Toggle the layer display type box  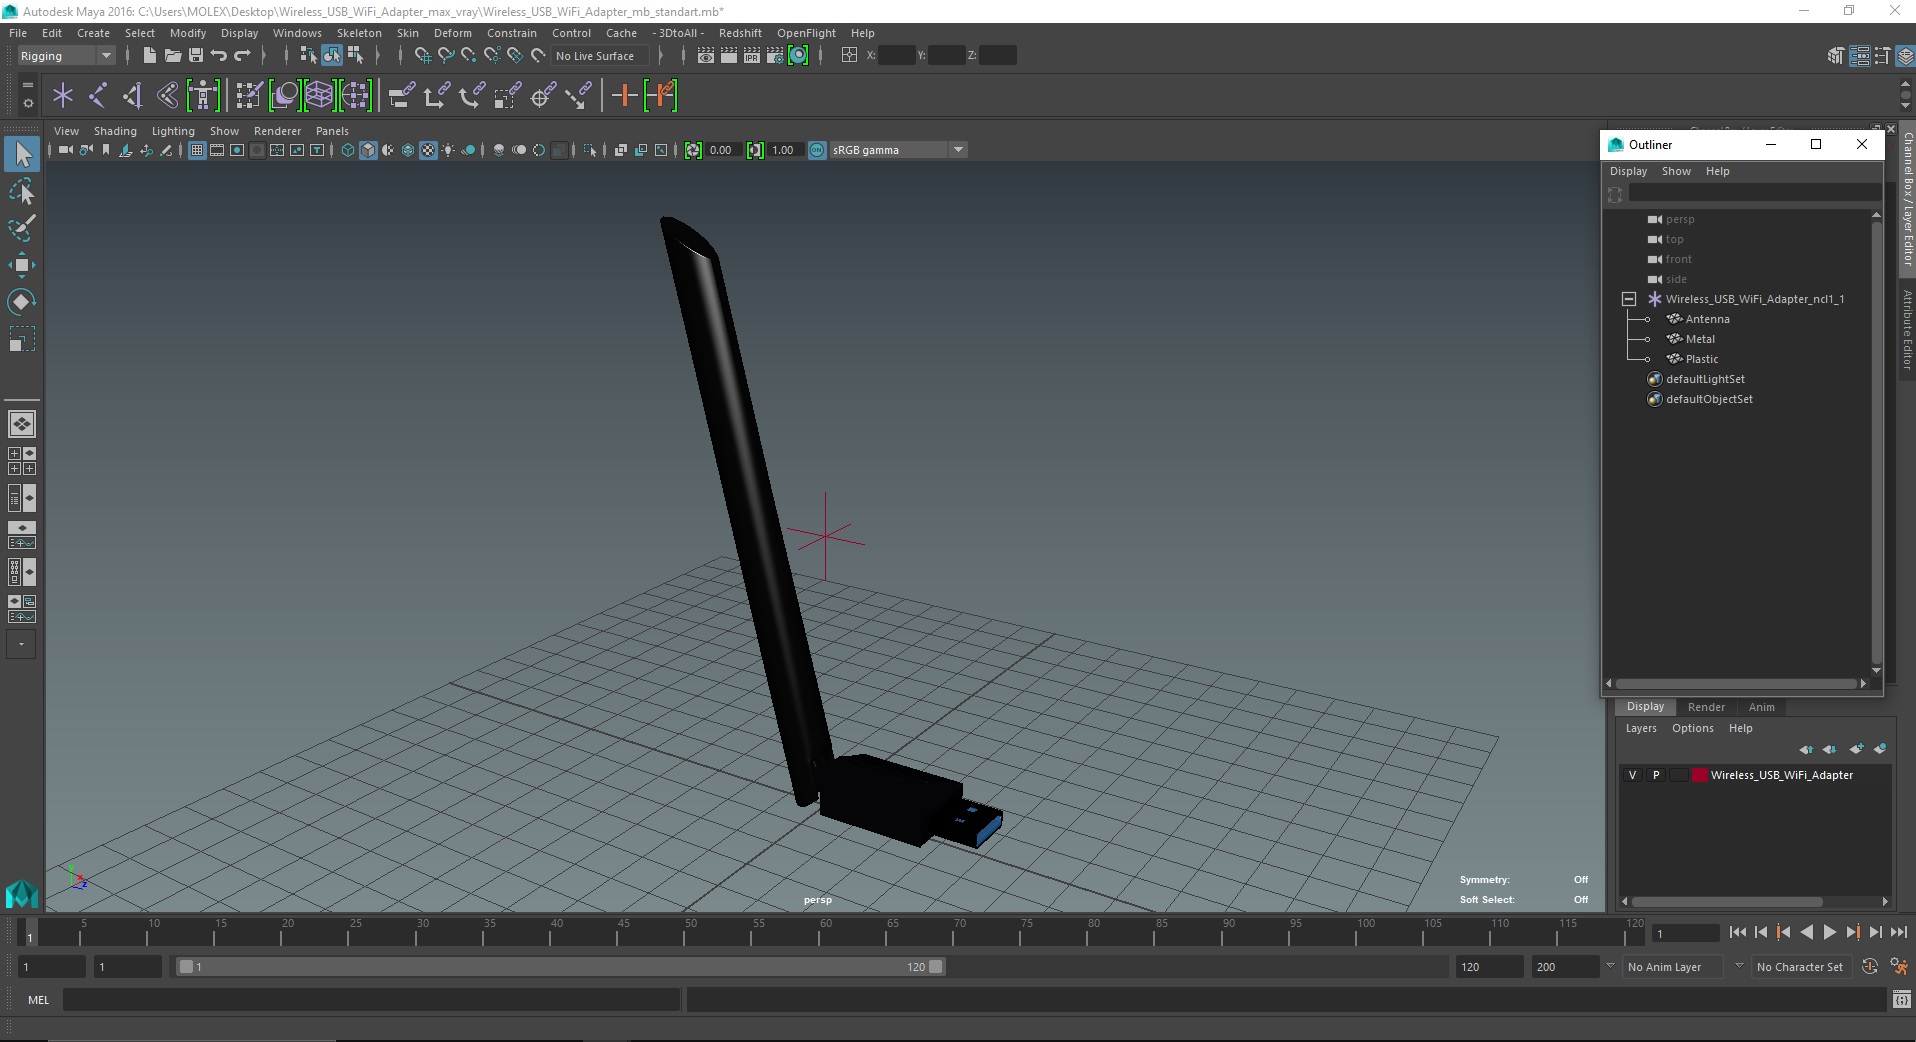coord(1679,775)
